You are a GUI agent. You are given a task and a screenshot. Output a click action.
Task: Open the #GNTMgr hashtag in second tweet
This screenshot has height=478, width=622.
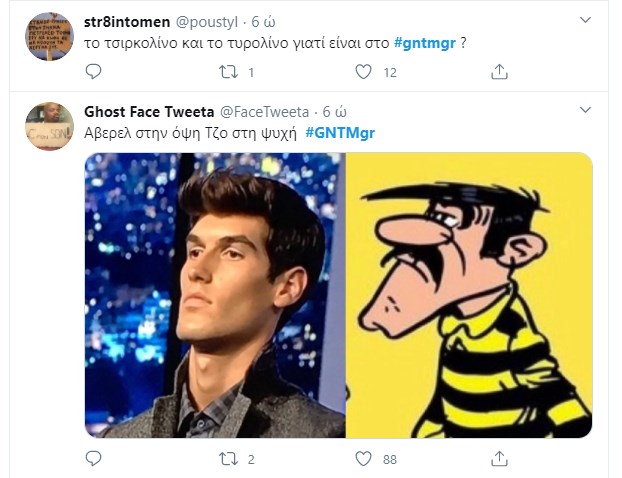340,133
